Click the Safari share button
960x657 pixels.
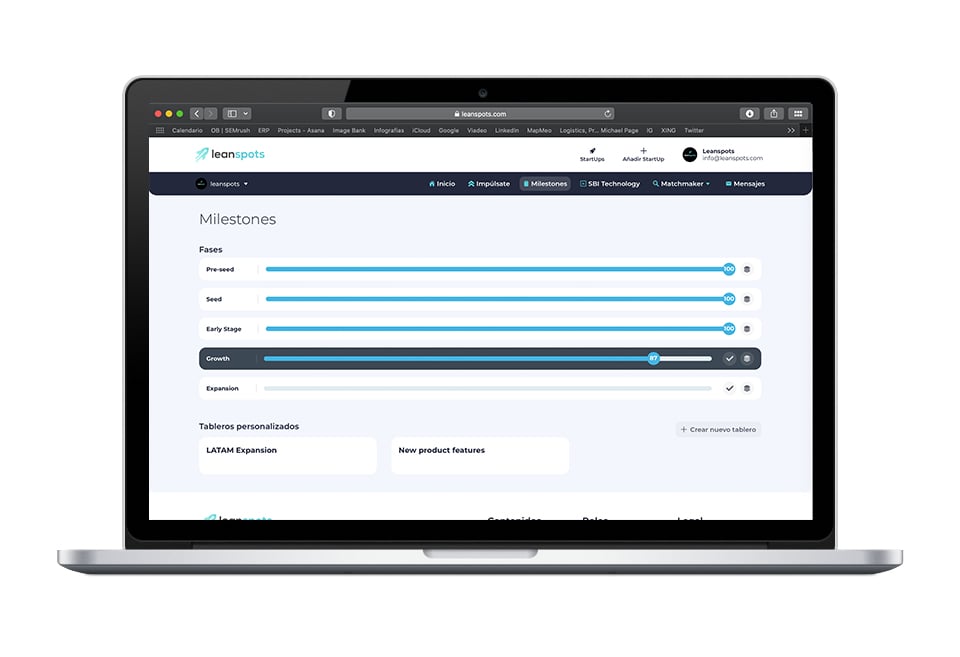coord(774,114)
